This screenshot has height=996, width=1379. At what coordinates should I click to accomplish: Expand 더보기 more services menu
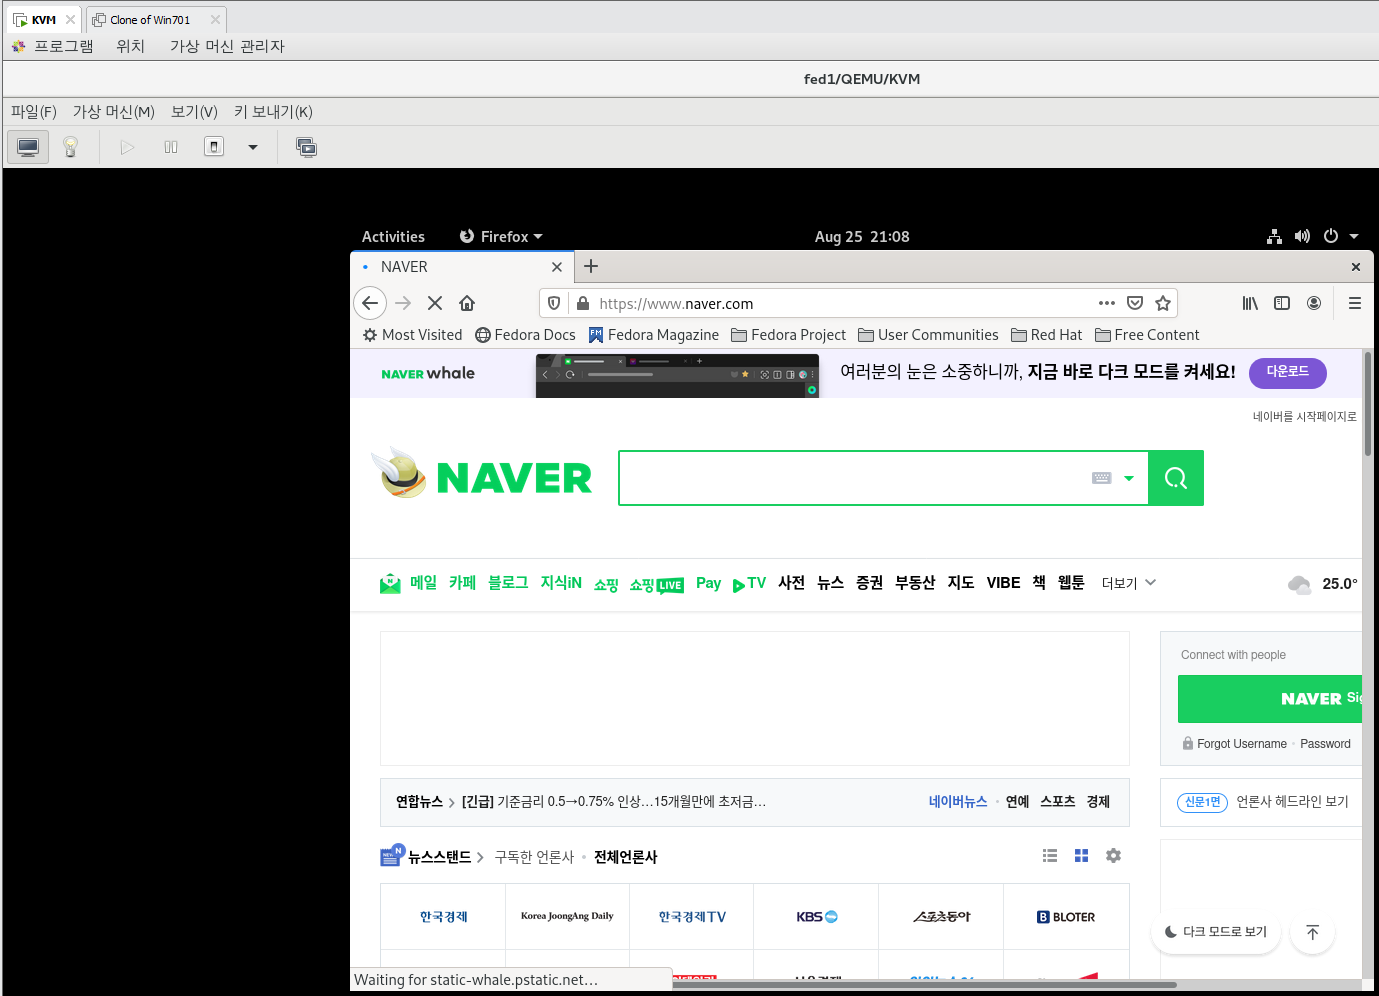[x=1129, y=583]
